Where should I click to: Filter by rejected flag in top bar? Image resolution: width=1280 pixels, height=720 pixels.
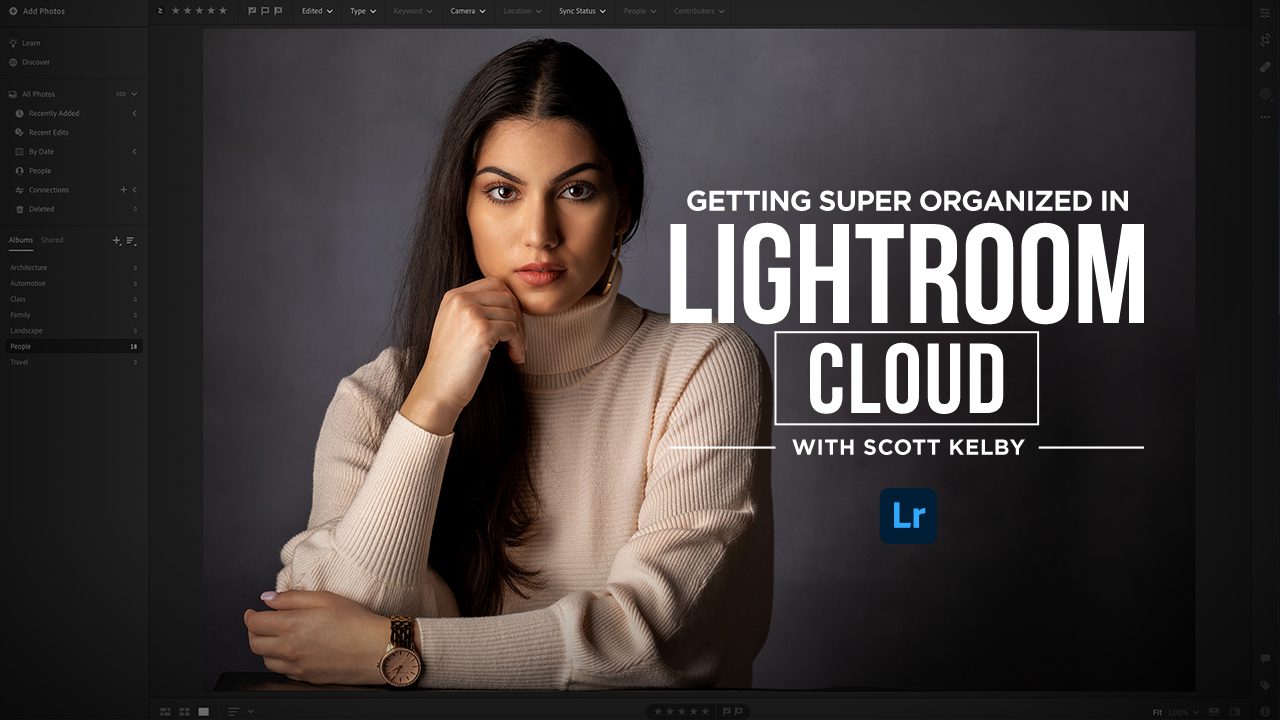point(277,11)
